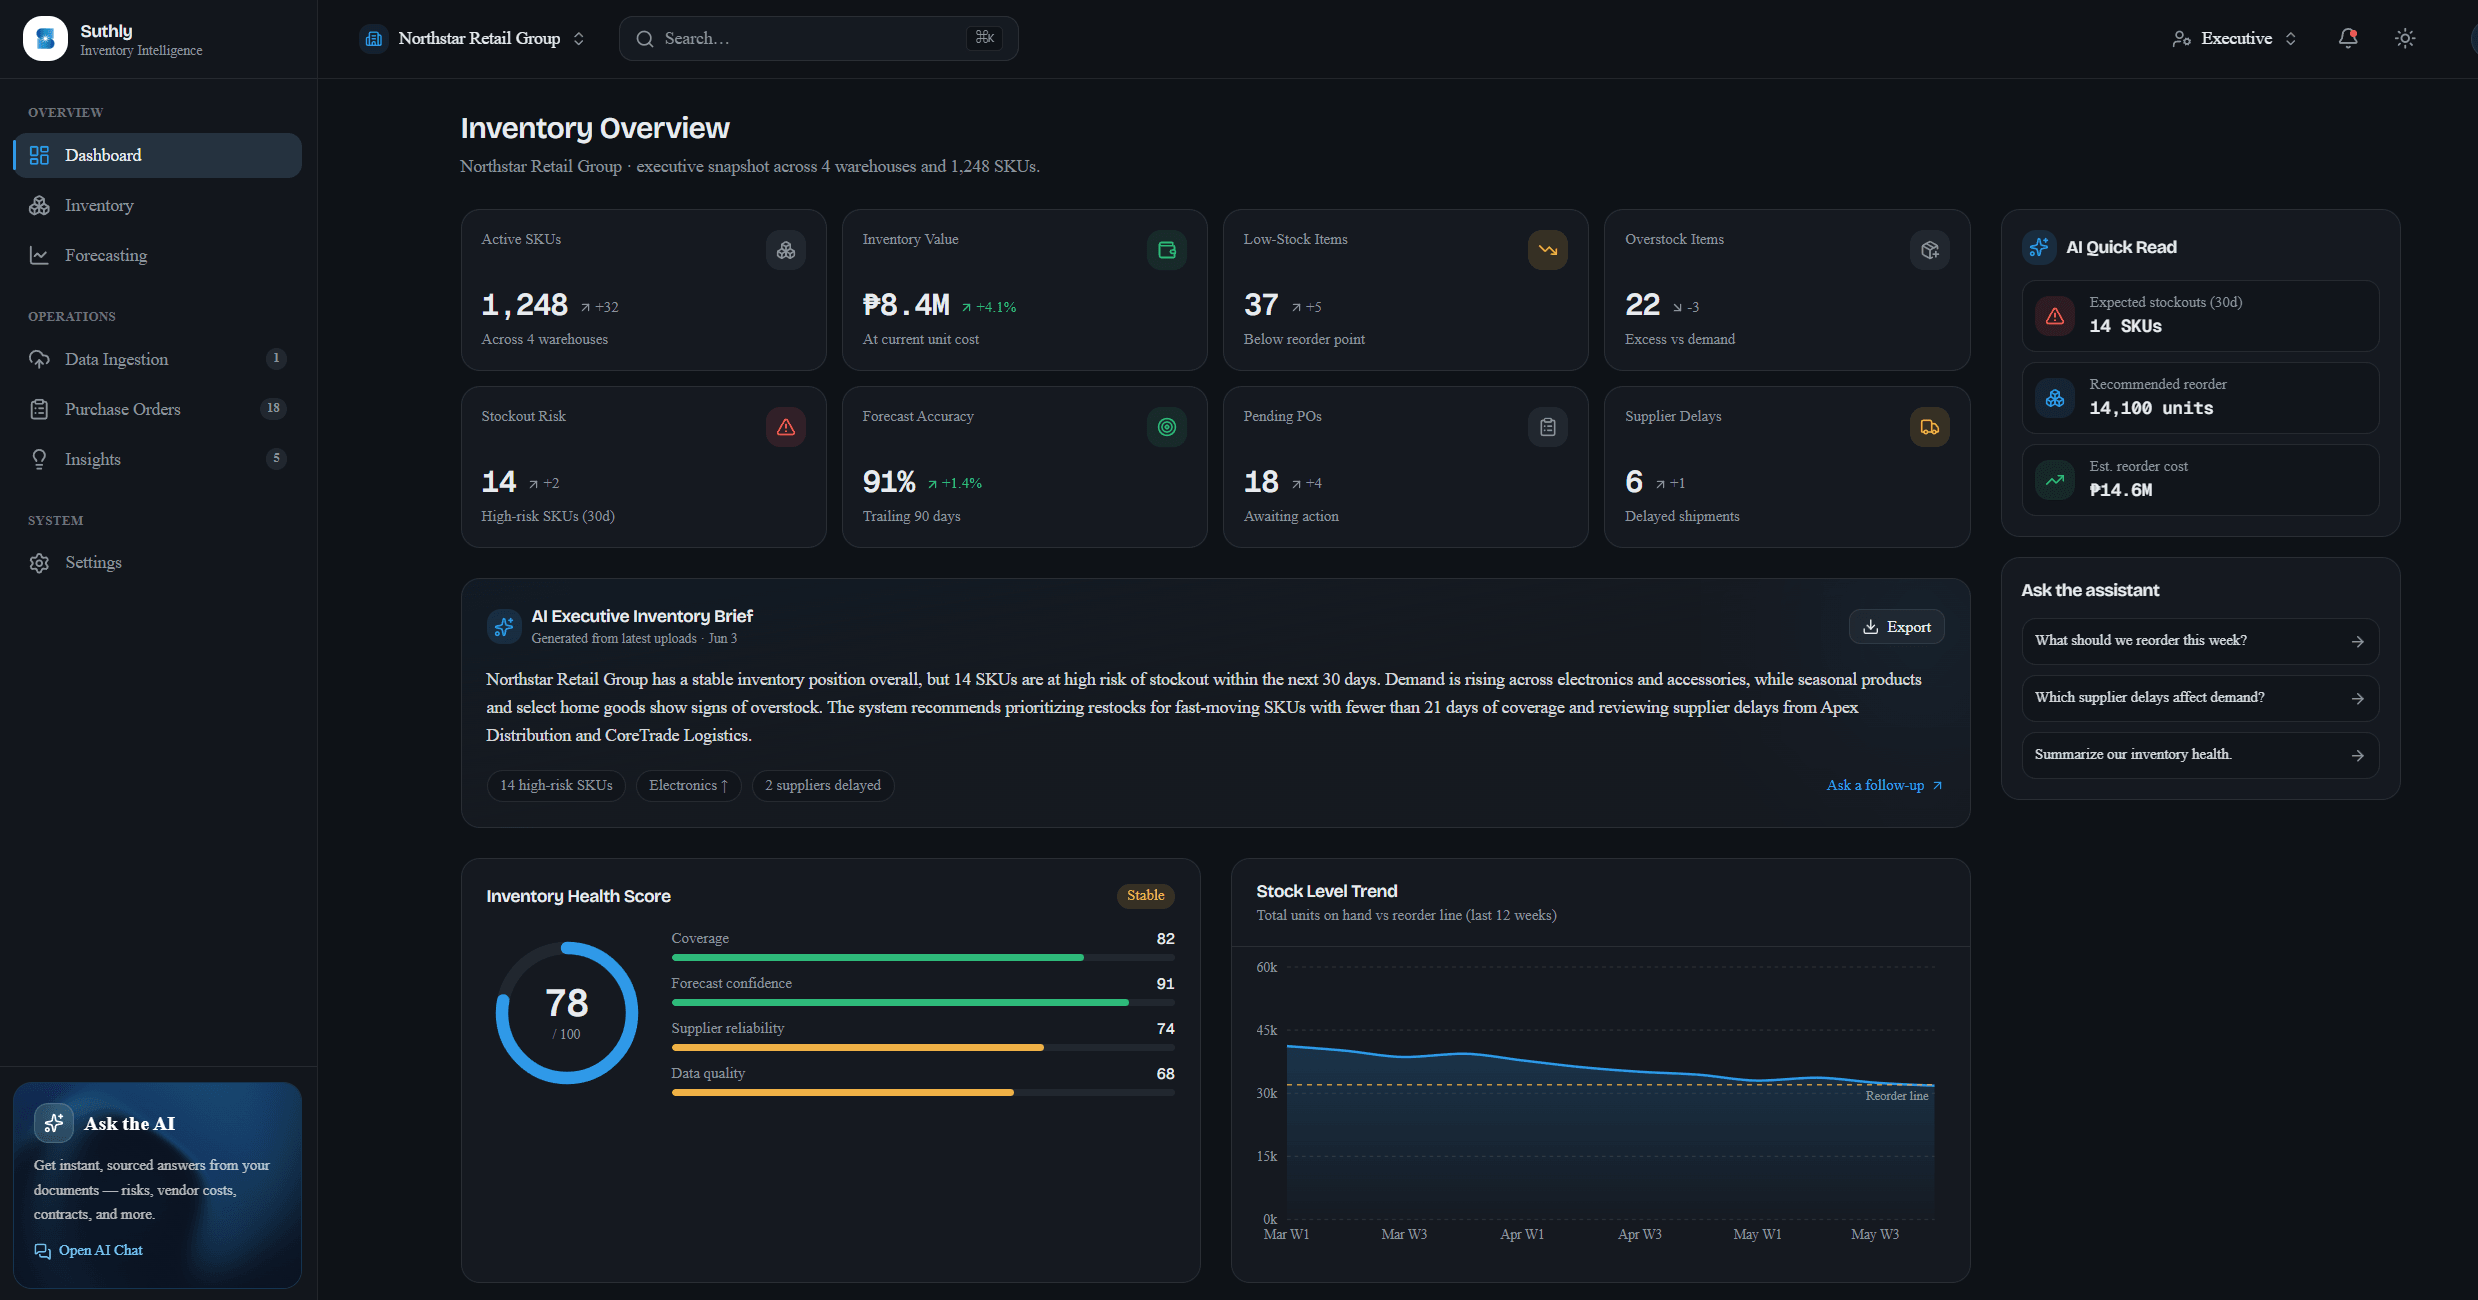Click the Executive user role icon

tap(2181, 39)
